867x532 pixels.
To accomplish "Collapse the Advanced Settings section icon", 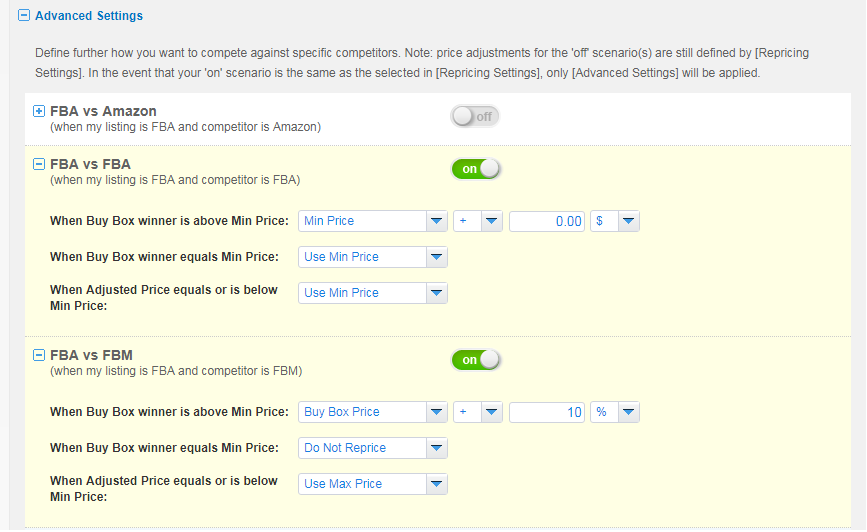I will point(24,15).
